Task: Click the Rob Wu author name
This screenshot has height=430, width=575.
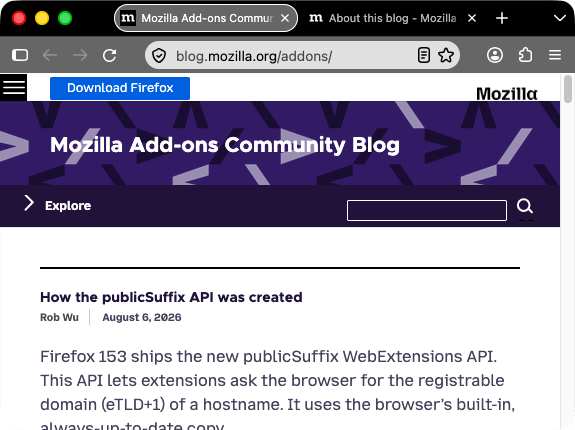Action: 59,317
